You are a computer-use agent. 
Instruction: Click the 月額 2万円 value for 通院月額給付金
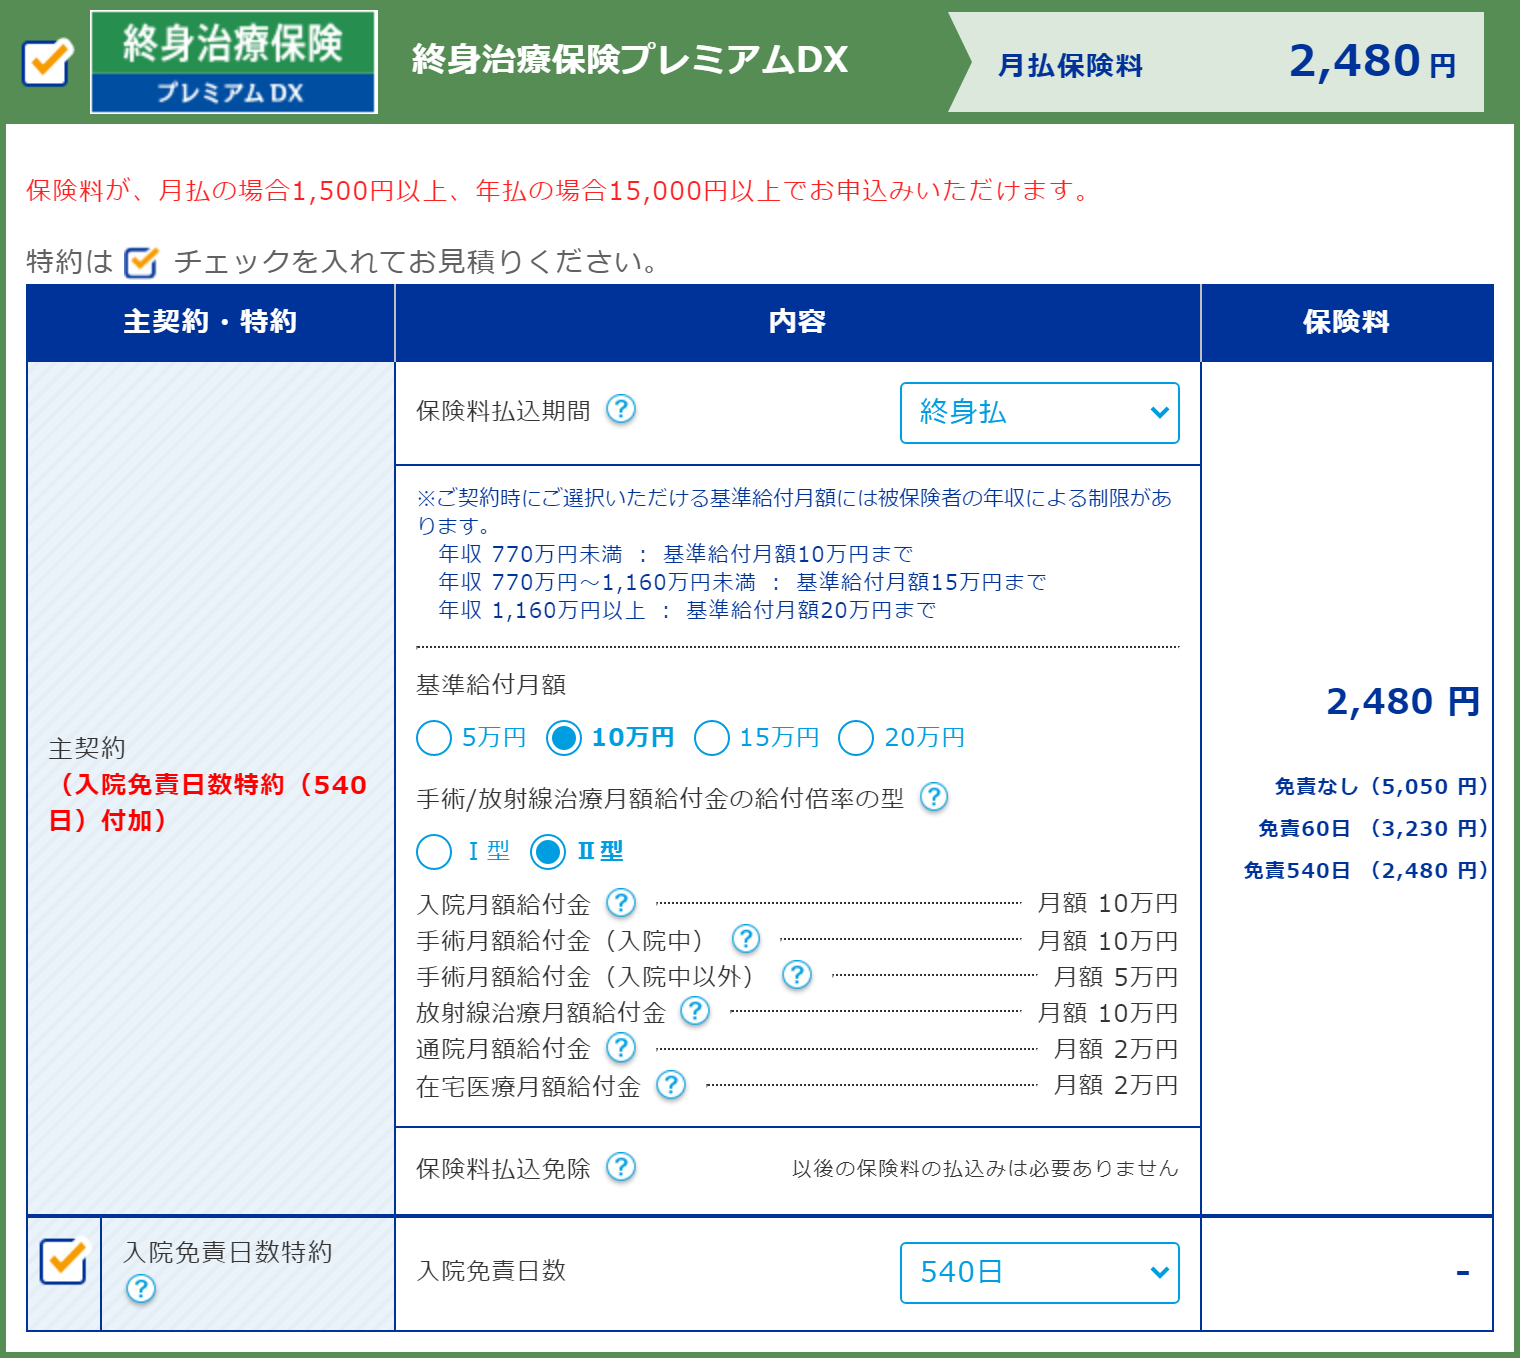1116,1049
